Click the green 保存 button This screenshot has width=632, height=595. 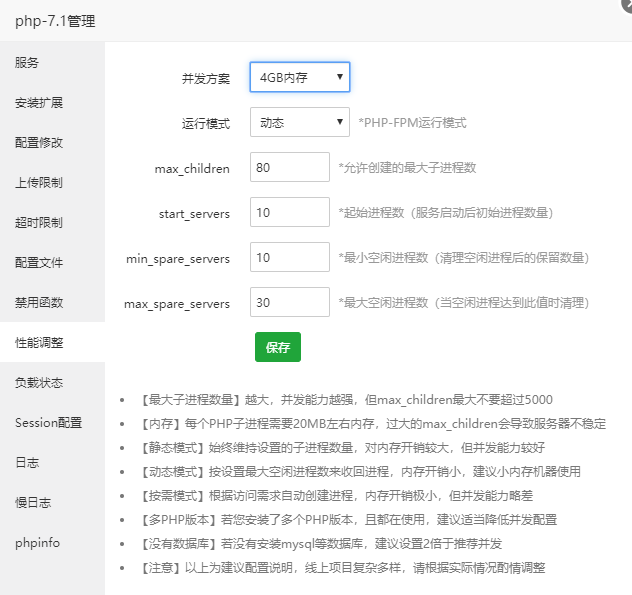click(x=278, y=347)
